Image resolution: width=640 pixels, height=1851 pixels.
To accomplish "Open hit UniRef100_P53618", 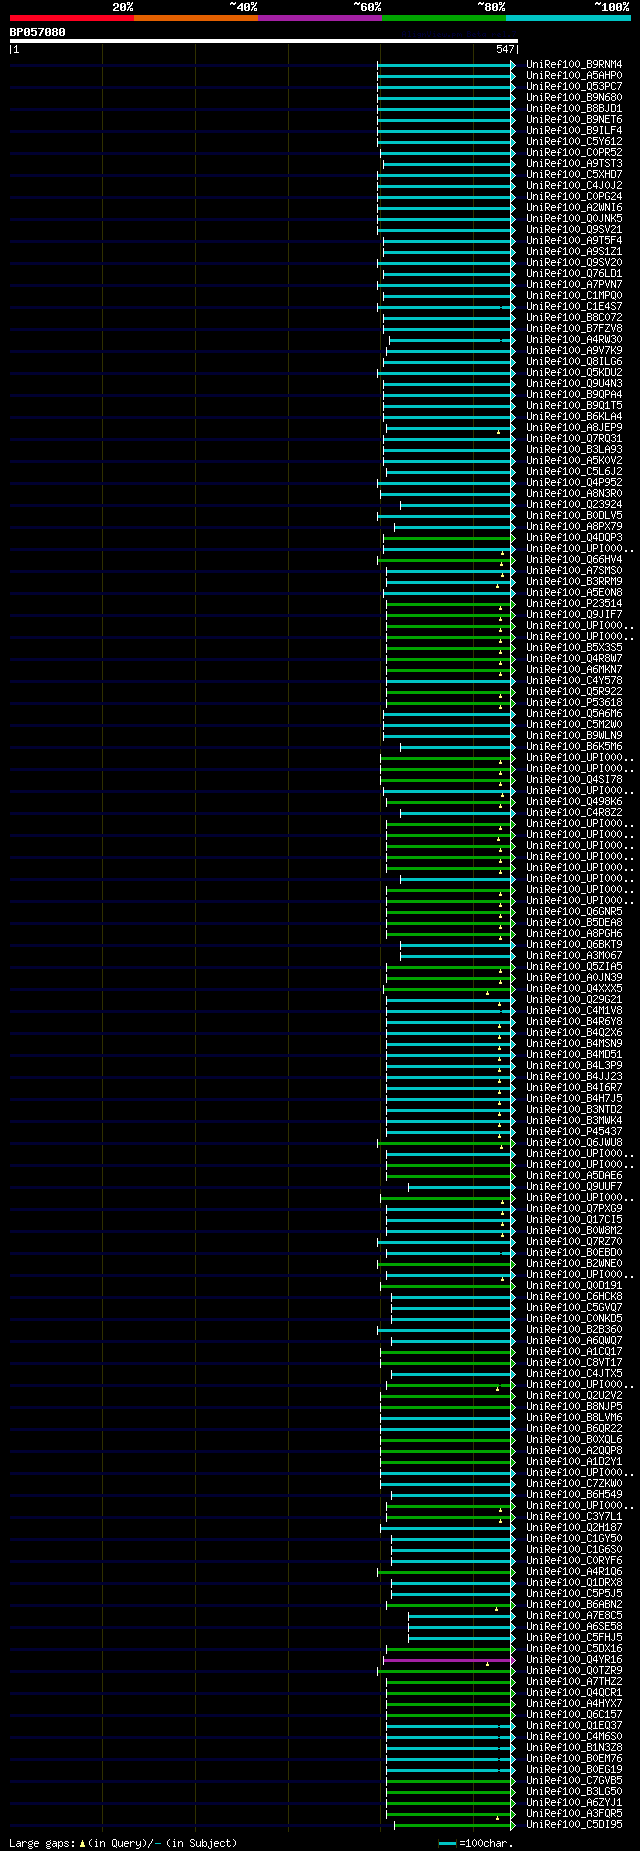I will [x=574, y=702].
